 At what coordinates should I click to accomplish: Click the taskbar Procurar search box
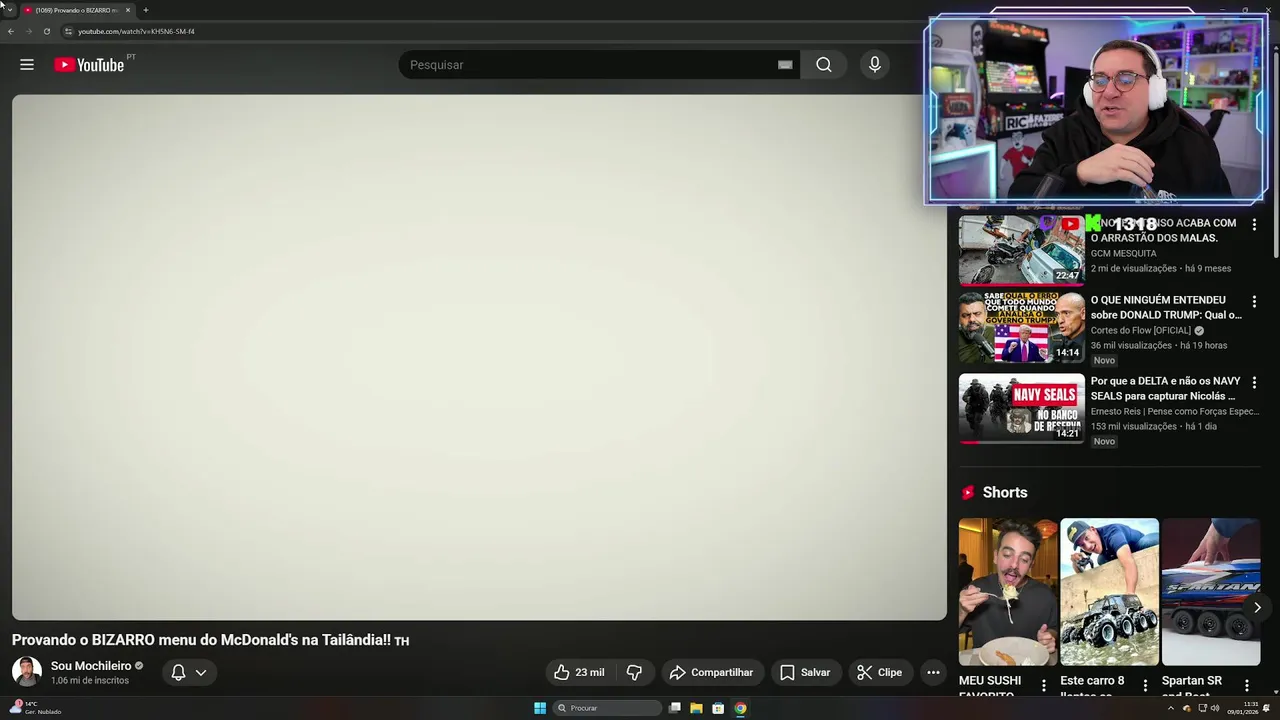tap(607, 708)
